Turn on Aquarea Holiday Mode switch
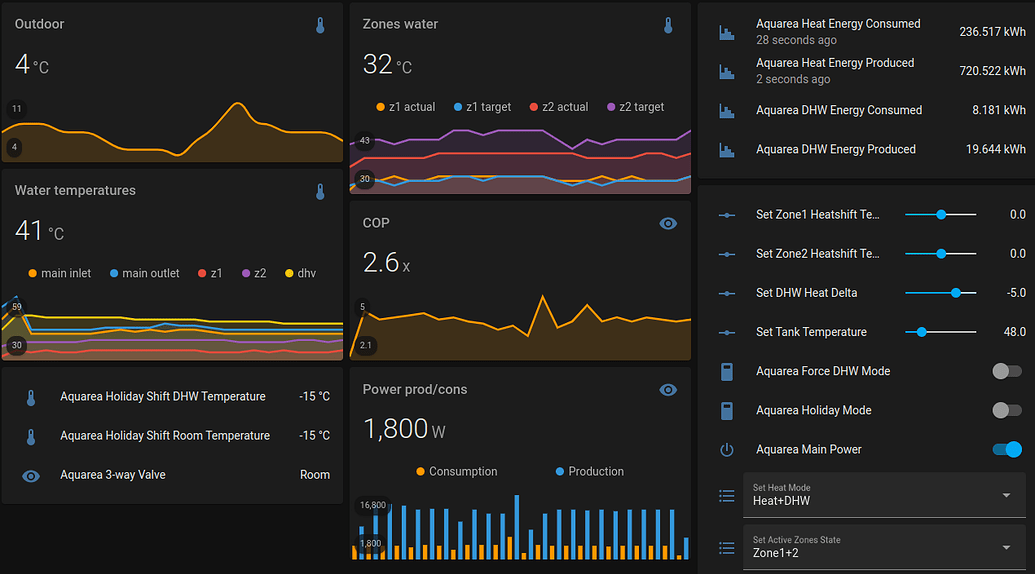This screenshot has height=574, width=1035. pyautogui.click(x=1006, y=410)
